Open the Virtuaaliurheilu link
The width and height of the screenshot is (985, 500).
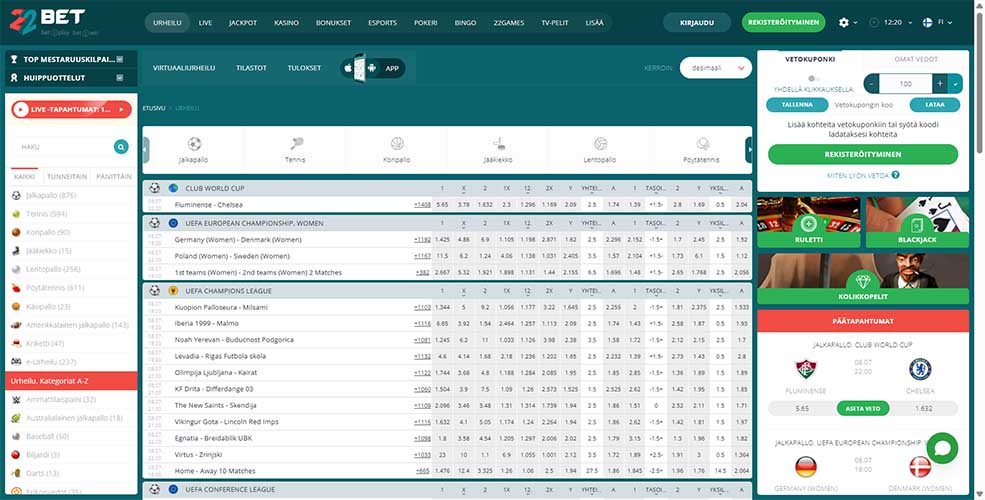(x=184, y=68)
